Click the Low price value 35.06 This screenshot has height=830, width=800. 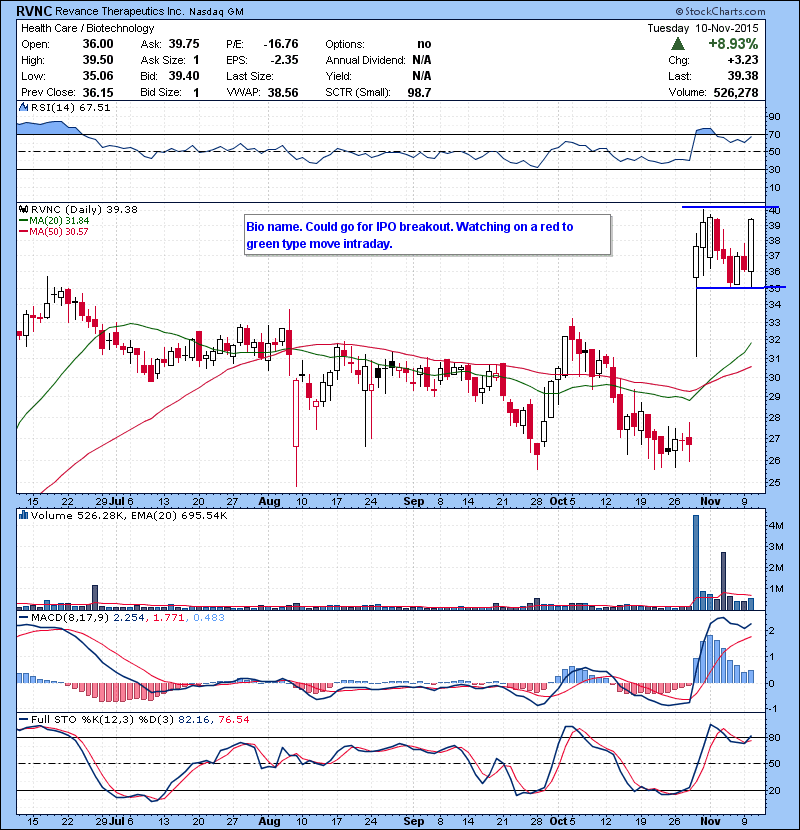tap(98, 76)
